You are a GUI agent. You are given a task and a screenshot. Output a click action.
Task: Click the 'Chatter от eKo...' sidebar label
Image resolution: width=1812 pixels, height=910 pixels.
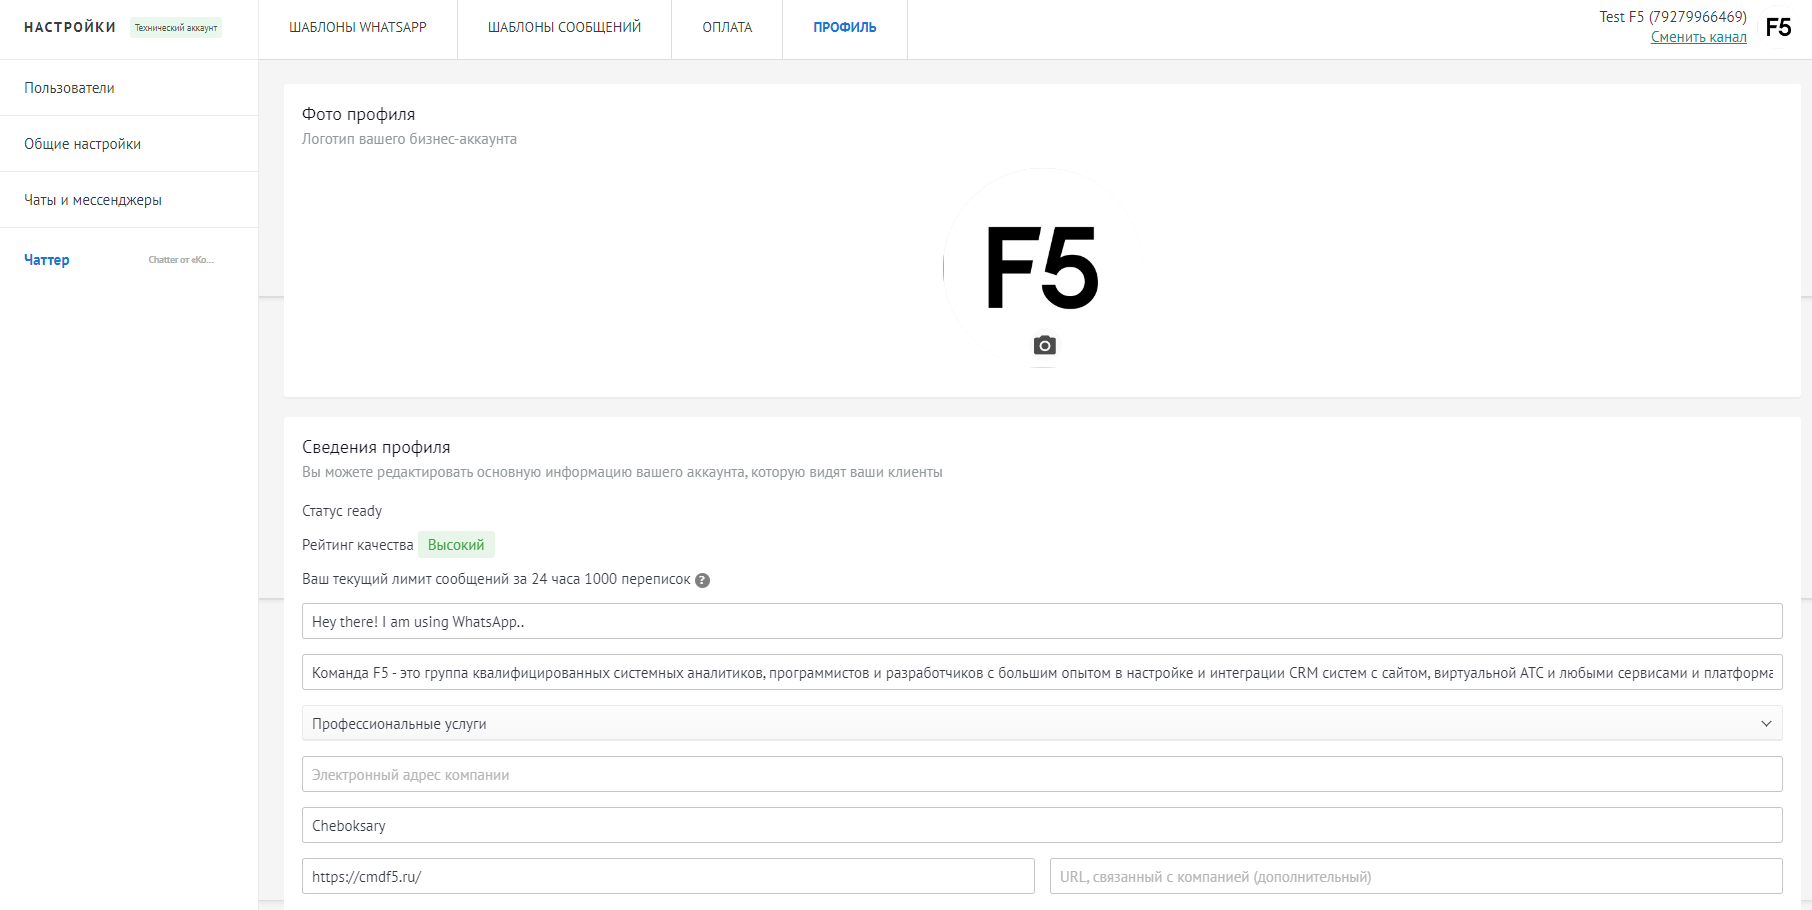[x=181, y=260]
